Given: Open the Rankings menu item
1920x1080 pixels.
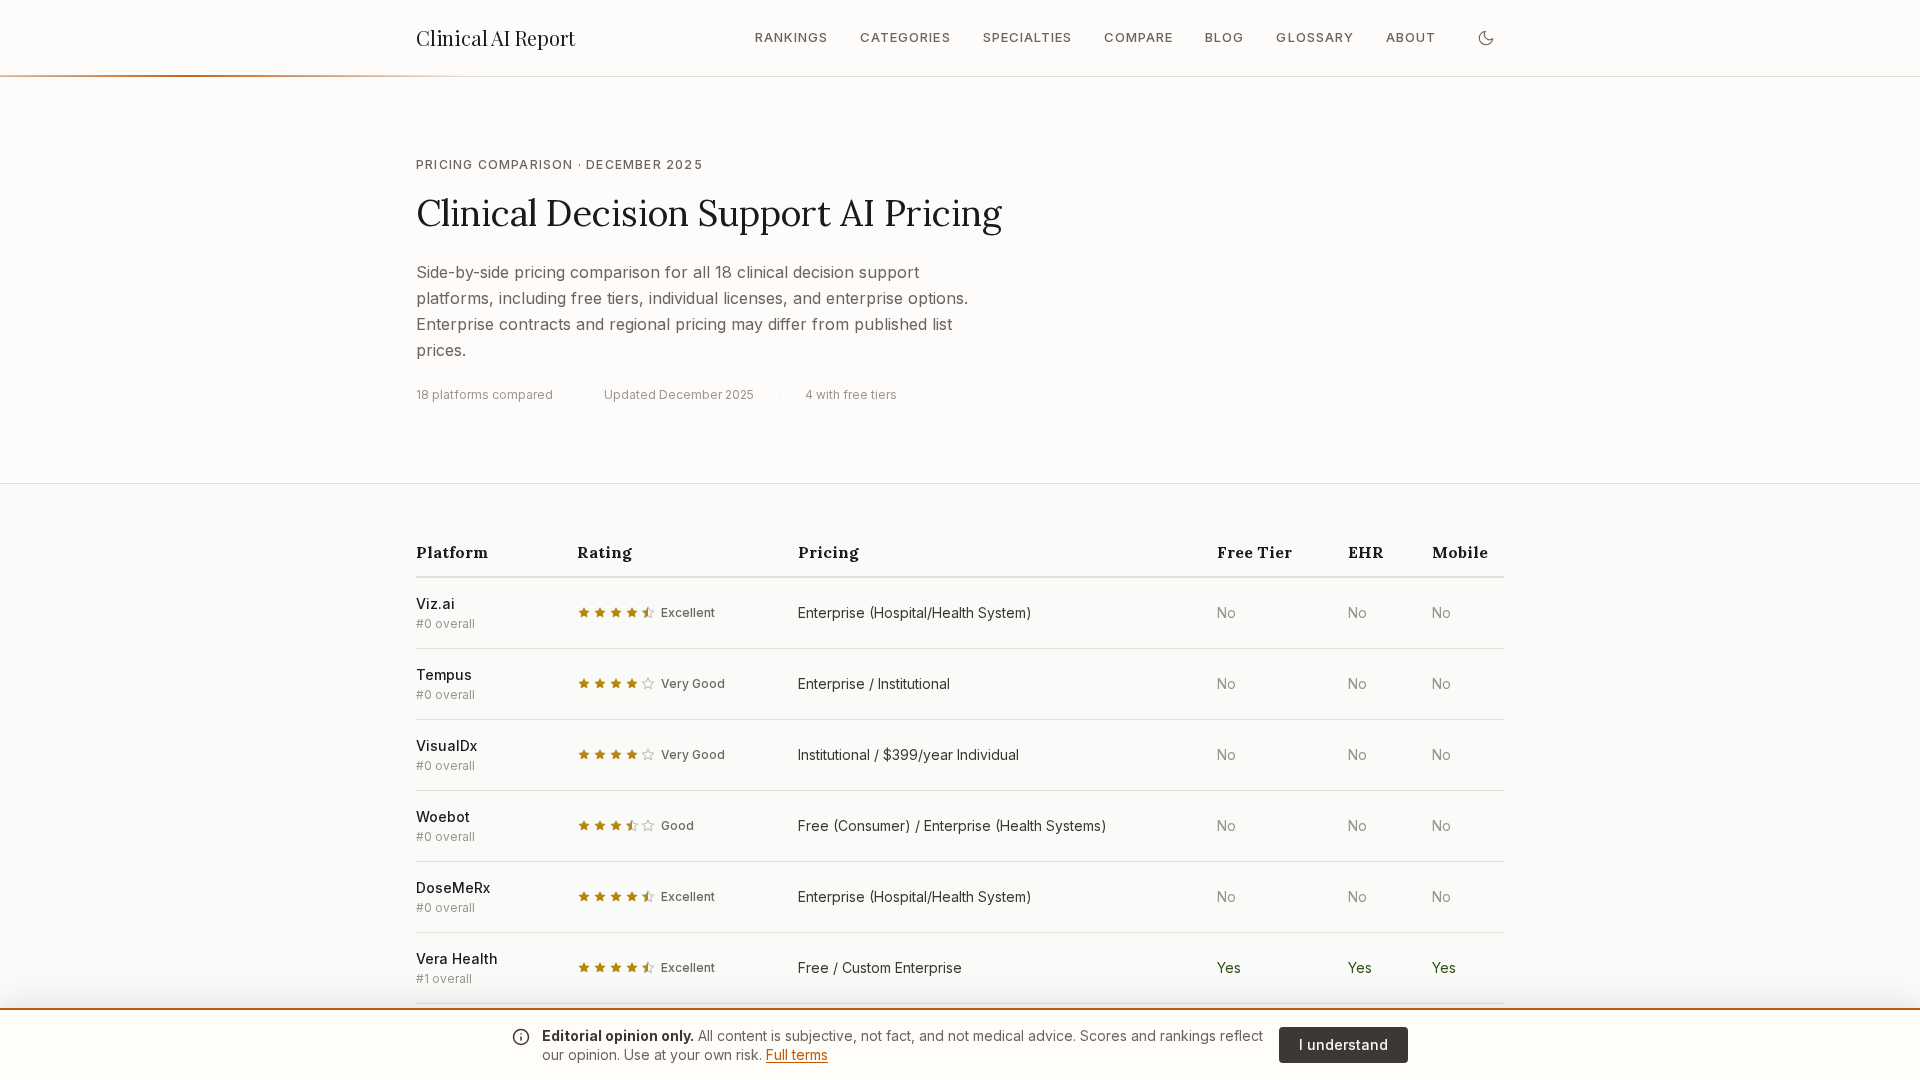Looking at the screenshot, I should [x=791, y=38].
